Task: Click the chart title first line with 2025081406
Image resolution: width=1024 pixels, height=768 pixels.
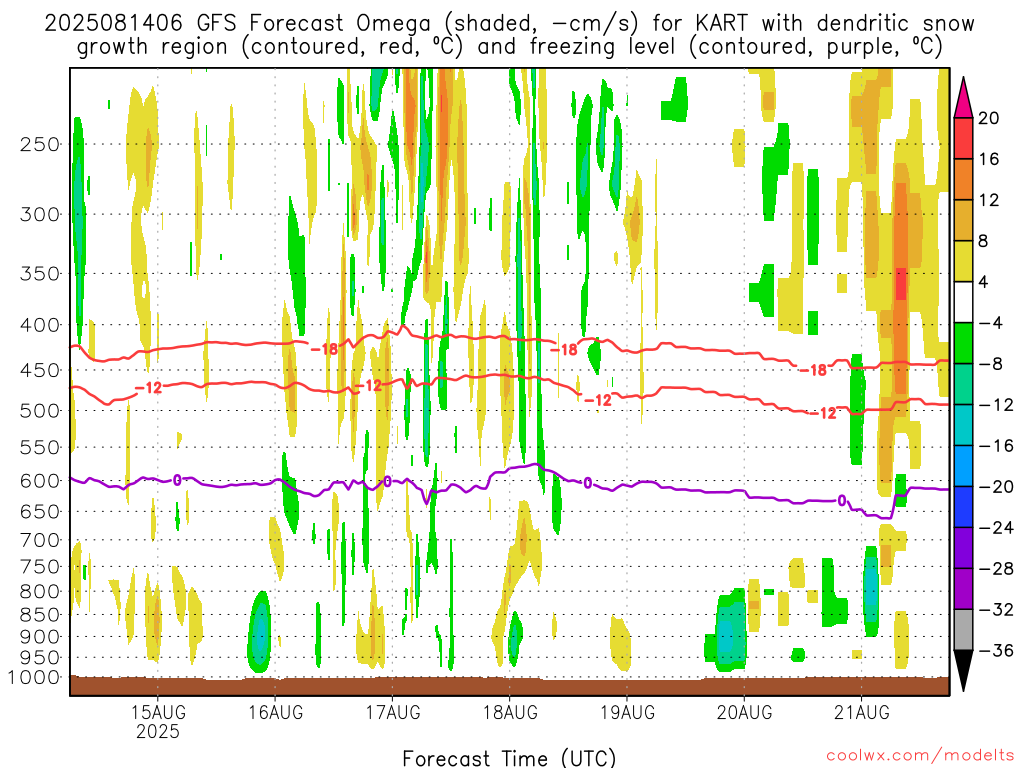Action: [509, 24]
